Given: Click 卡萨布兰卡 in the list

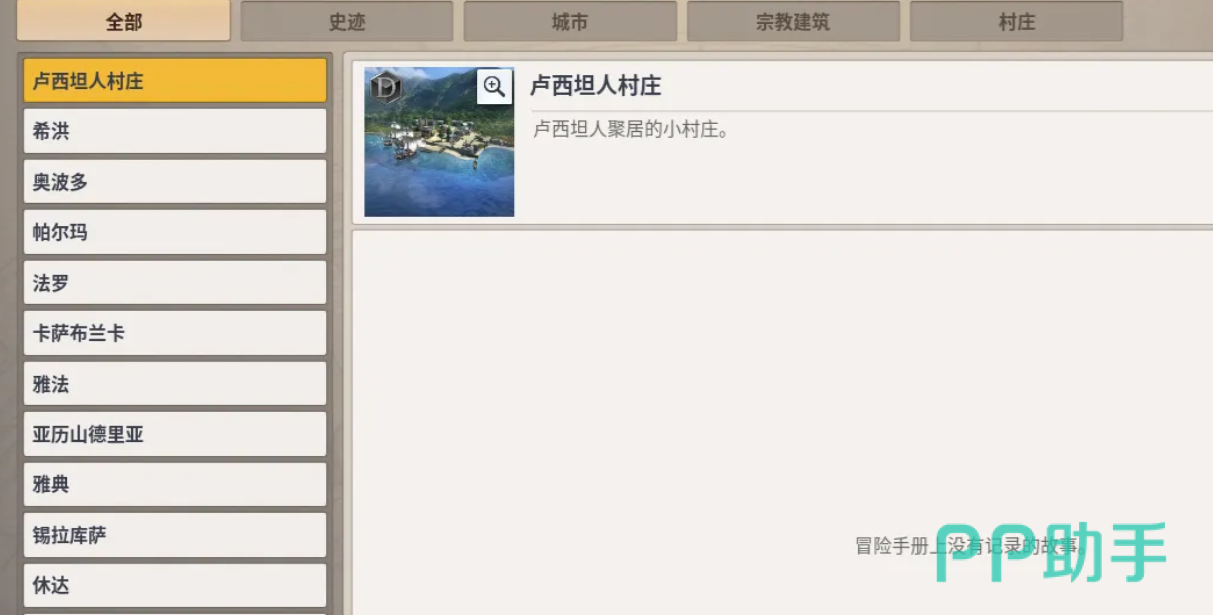Looking at the screenshot, I should pyautogui.click(x=175, y=333).
